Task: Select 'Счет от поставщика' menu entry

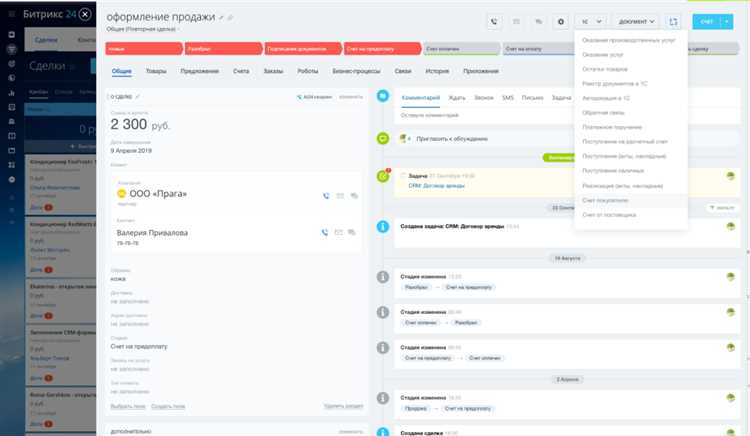Action: 609,215
